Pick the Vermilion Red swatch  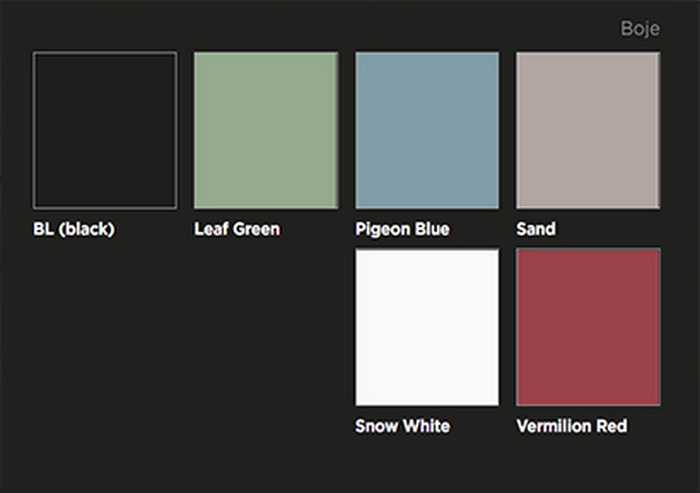[588, 327]
